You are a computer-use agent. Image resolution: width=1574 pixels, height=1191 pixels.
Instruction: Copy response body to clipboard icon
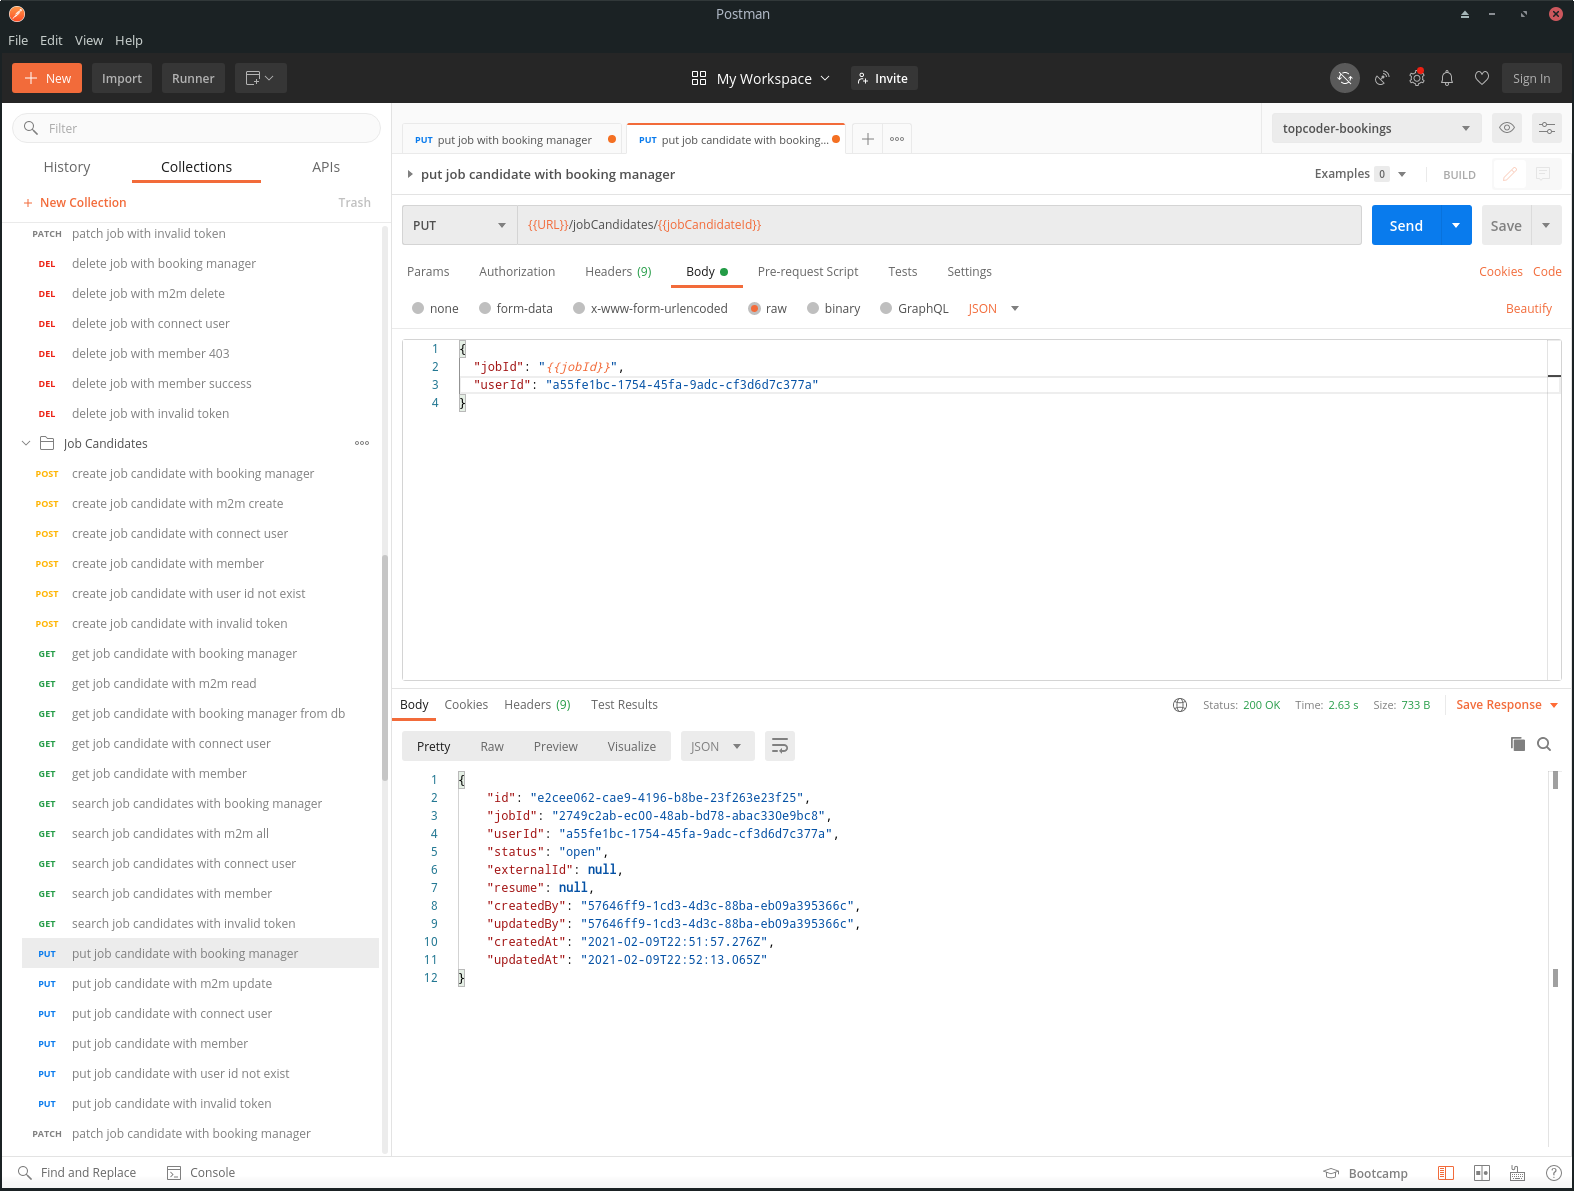pyautogui.click(x=1518, y=744)
